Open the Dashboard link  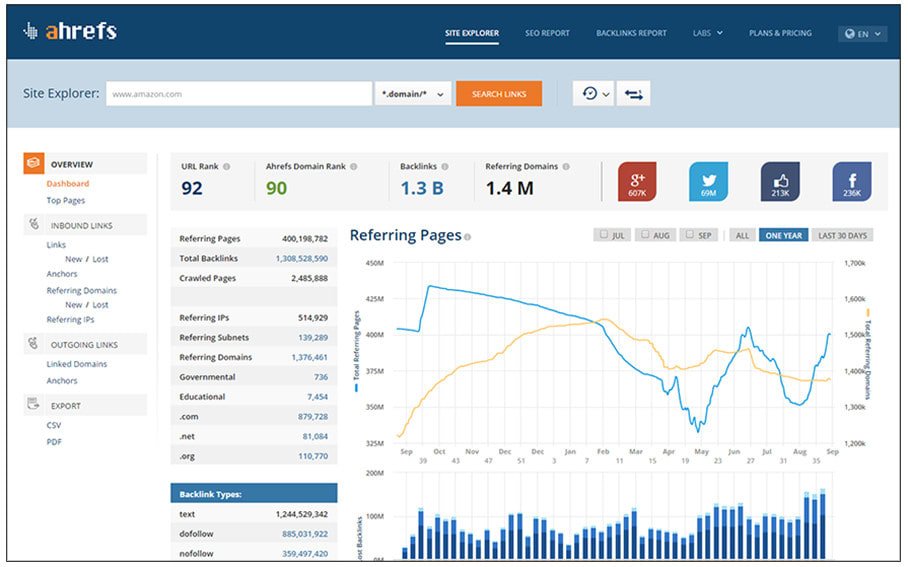point(68,184)
